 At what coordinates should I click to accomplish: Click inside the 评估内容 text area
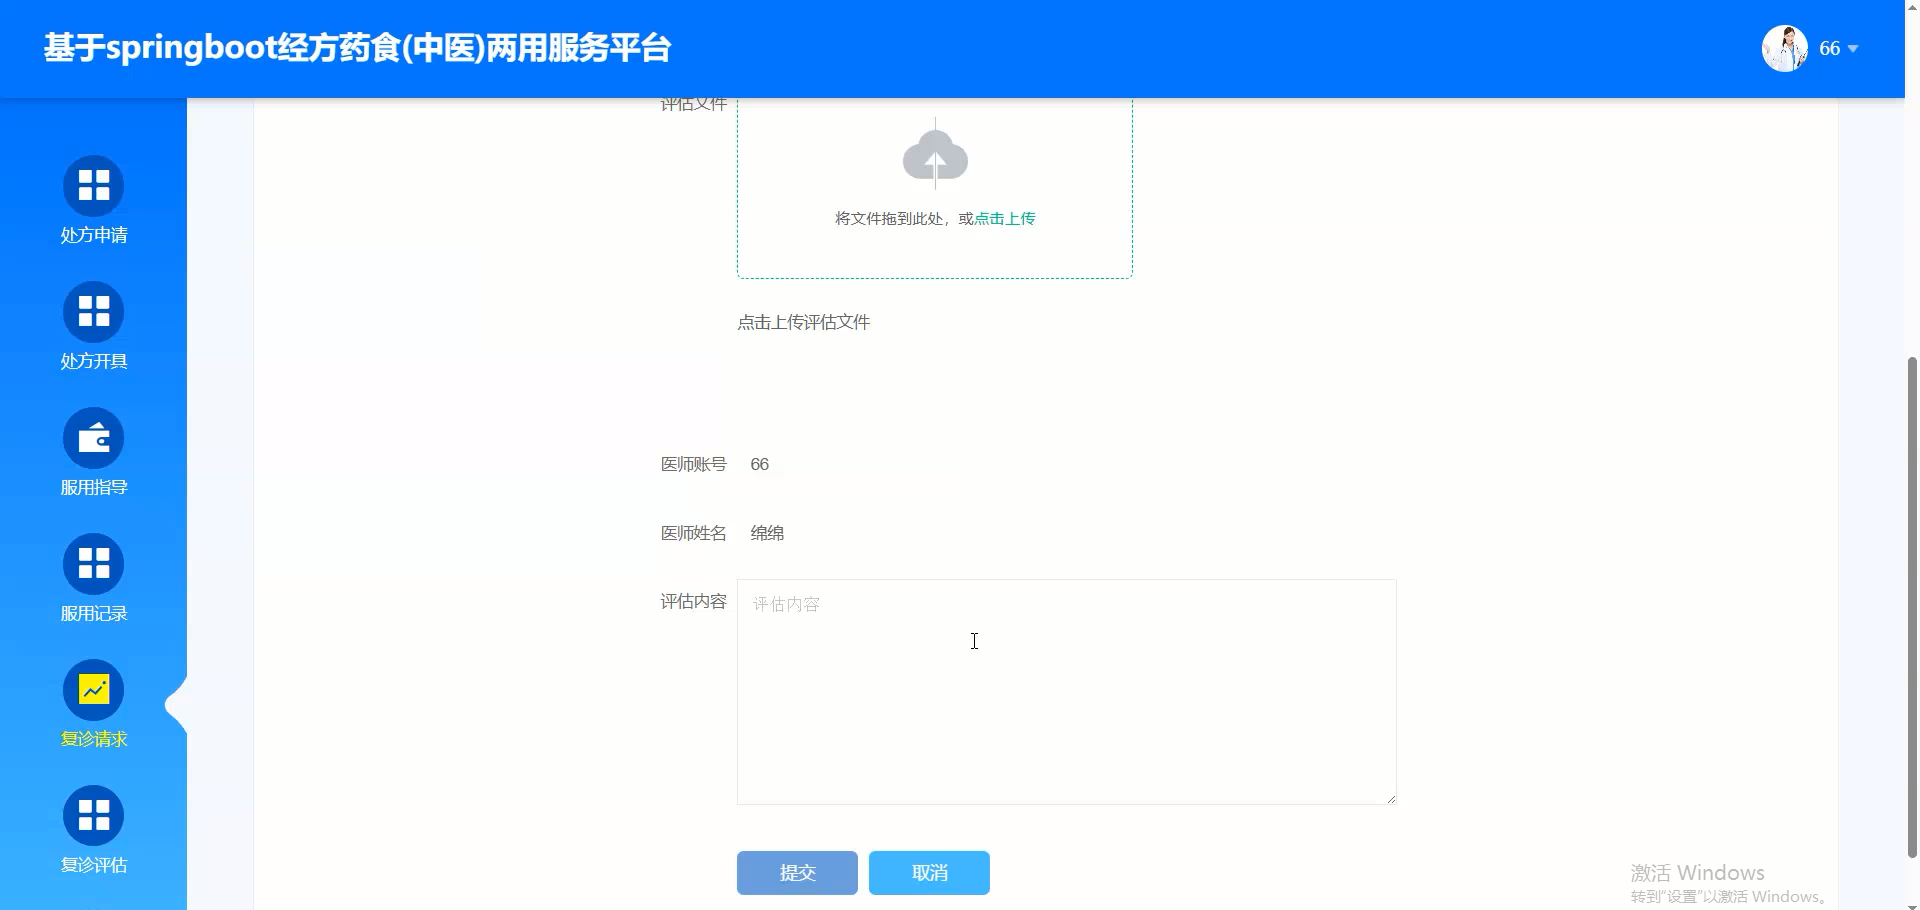pyautogui.click(x=1065, y=690)
